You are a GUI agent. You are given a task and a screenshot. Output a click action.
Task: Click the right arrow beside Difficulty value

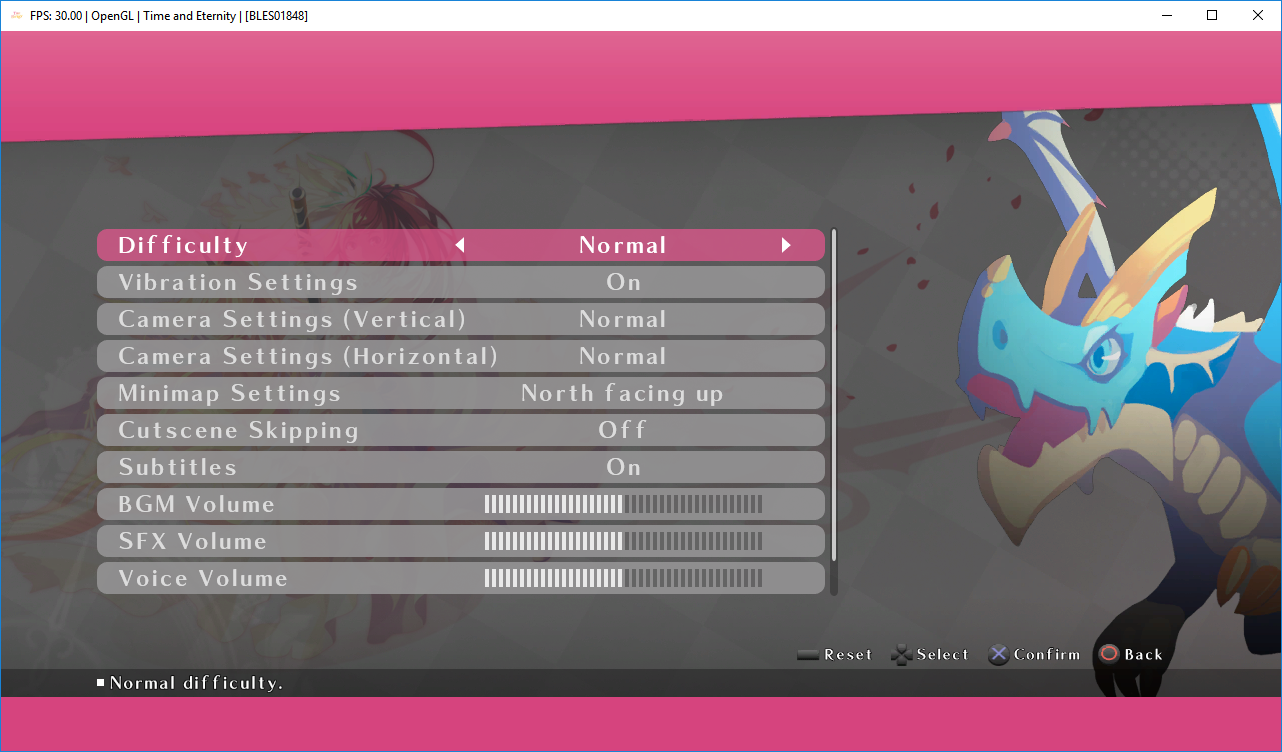coord(786,245)
